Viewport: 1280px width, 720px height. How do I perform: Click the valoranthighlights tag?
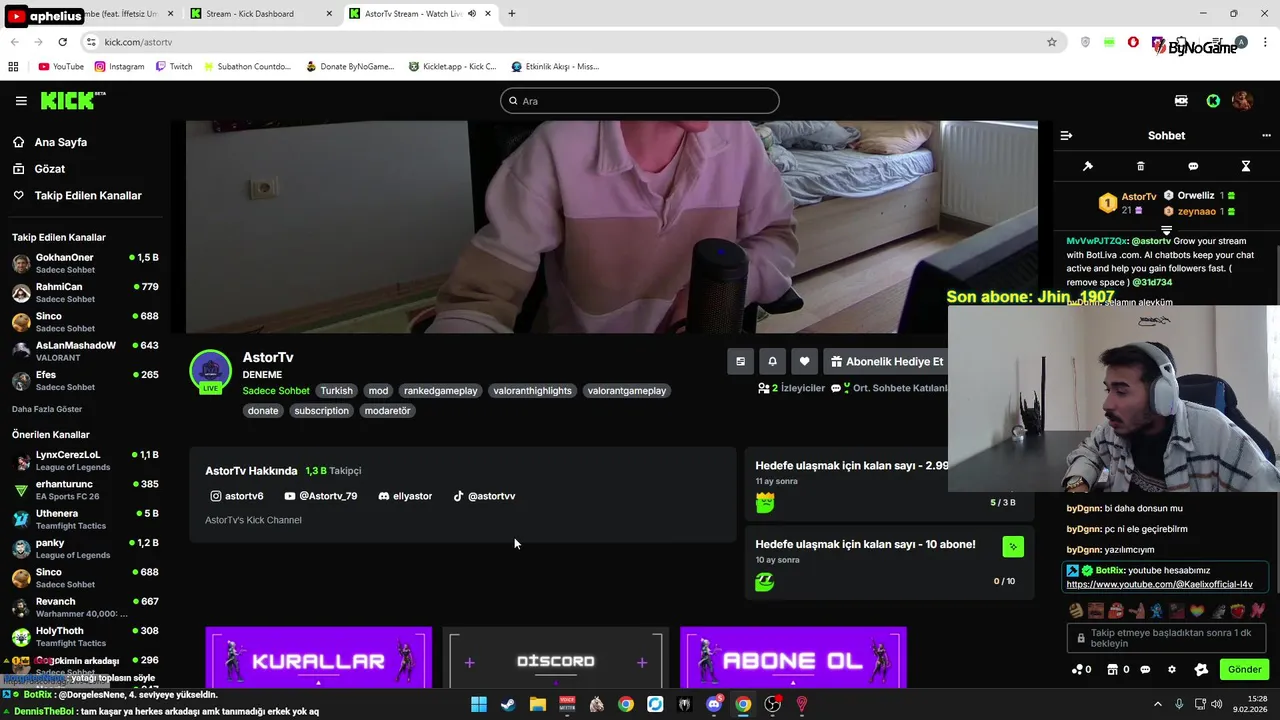pyautogui.click(x=532, y=391)
